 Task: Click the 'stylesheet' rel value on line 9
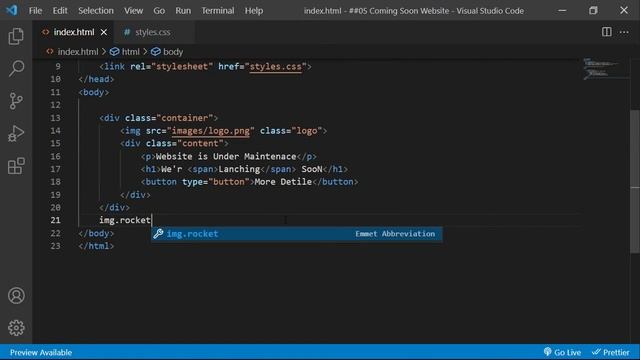point(182,67)
